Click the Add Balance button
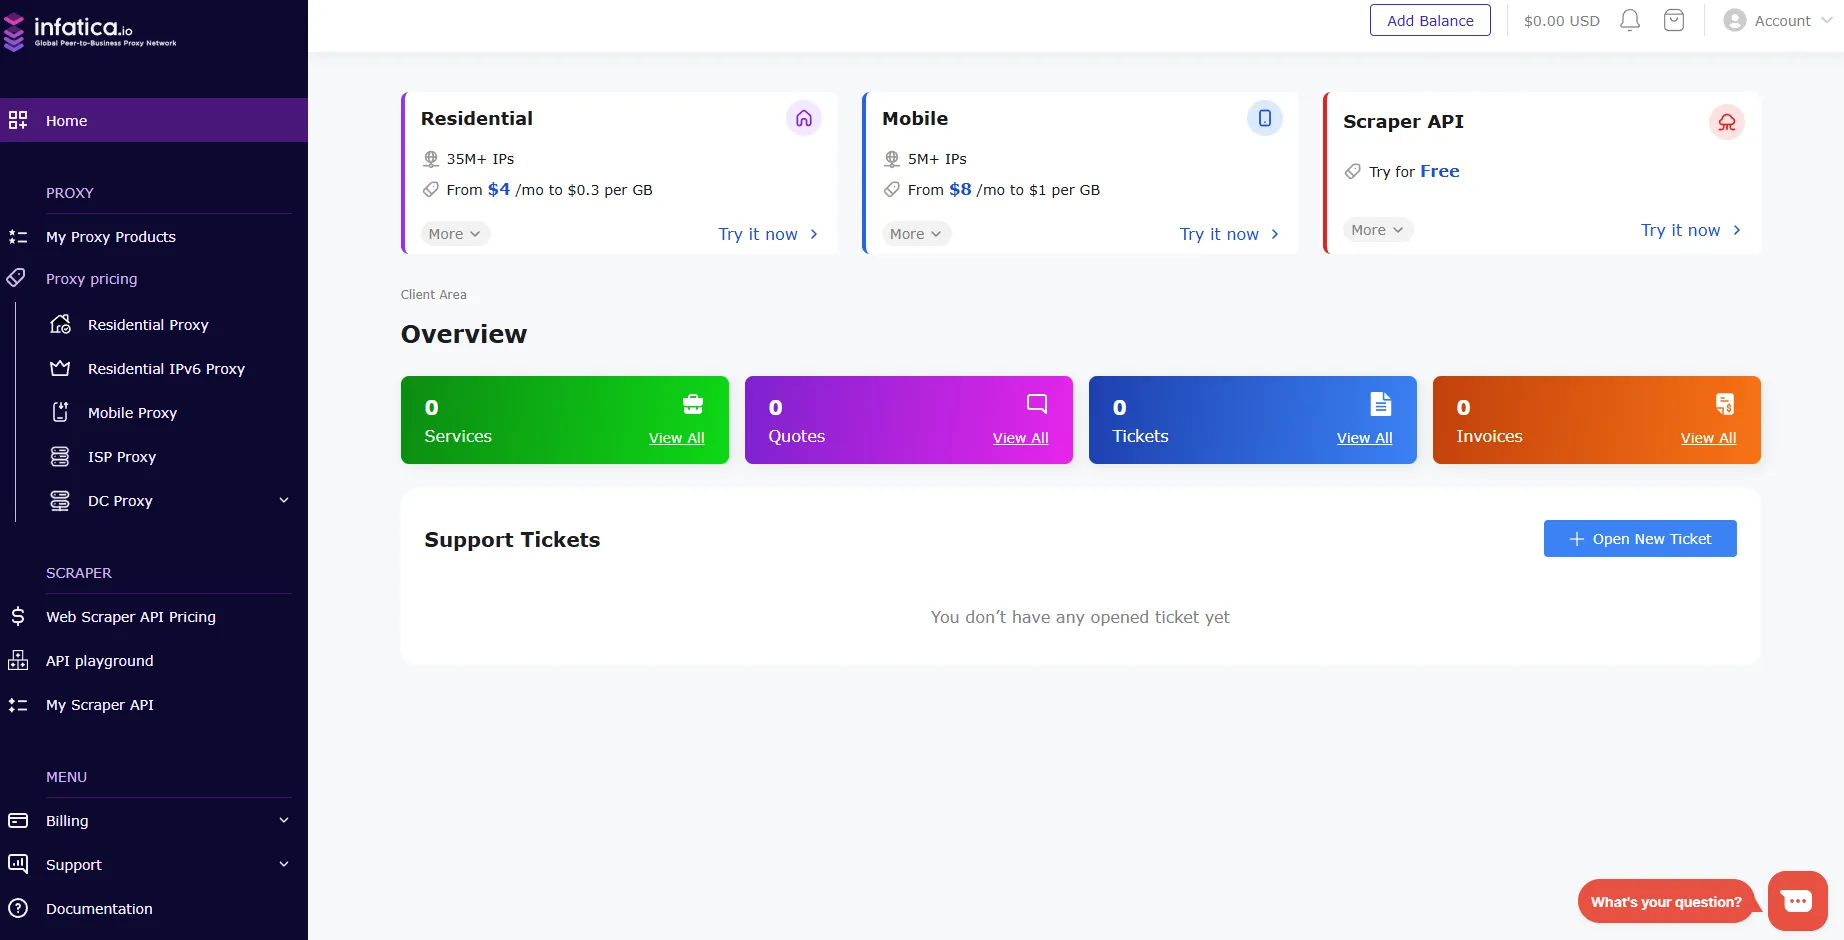The width and height of the screenshot is (1844, 940). (x=1430, y=21)
